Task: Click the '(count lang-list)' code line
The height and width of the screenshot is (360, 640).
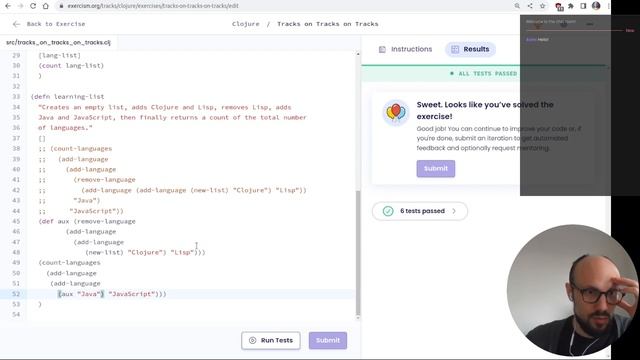Action: (x=71, y=65)
